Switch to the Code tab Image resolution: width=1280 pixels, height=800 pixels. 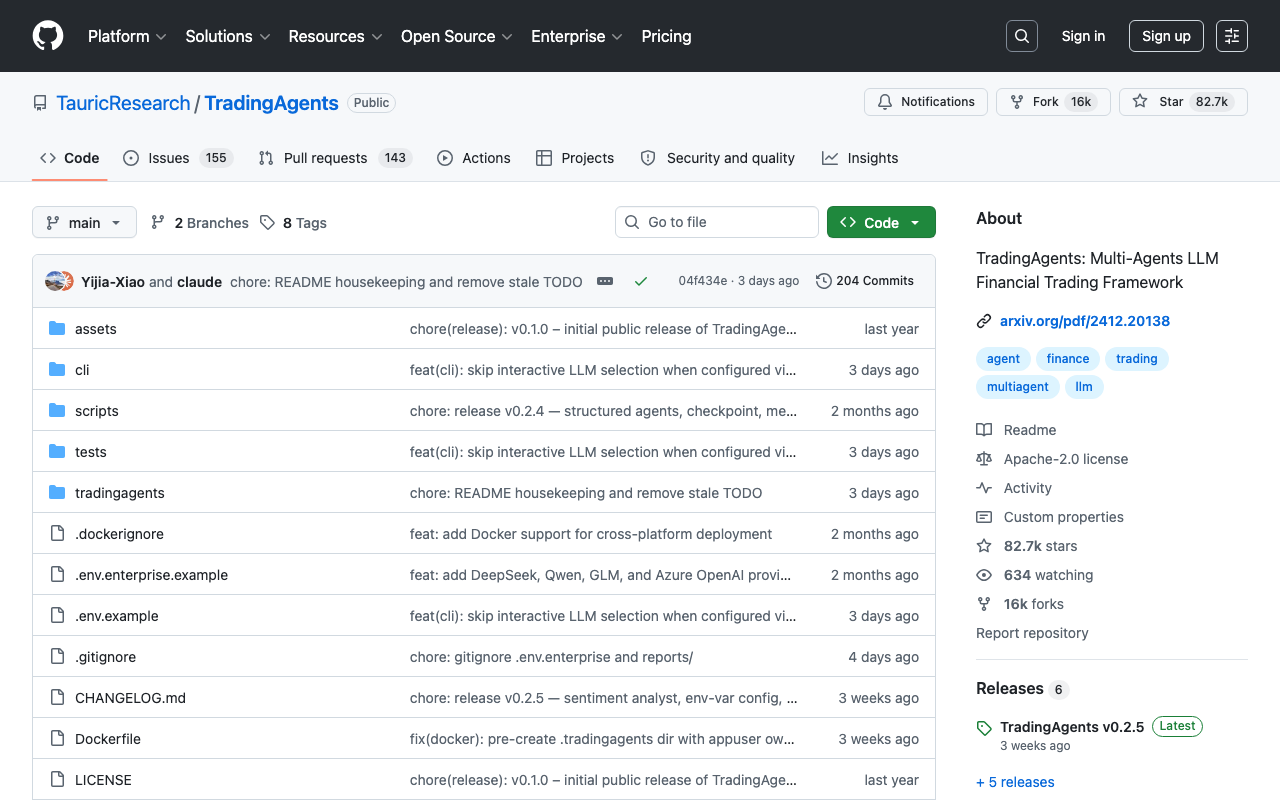click(x=70, y=158)
